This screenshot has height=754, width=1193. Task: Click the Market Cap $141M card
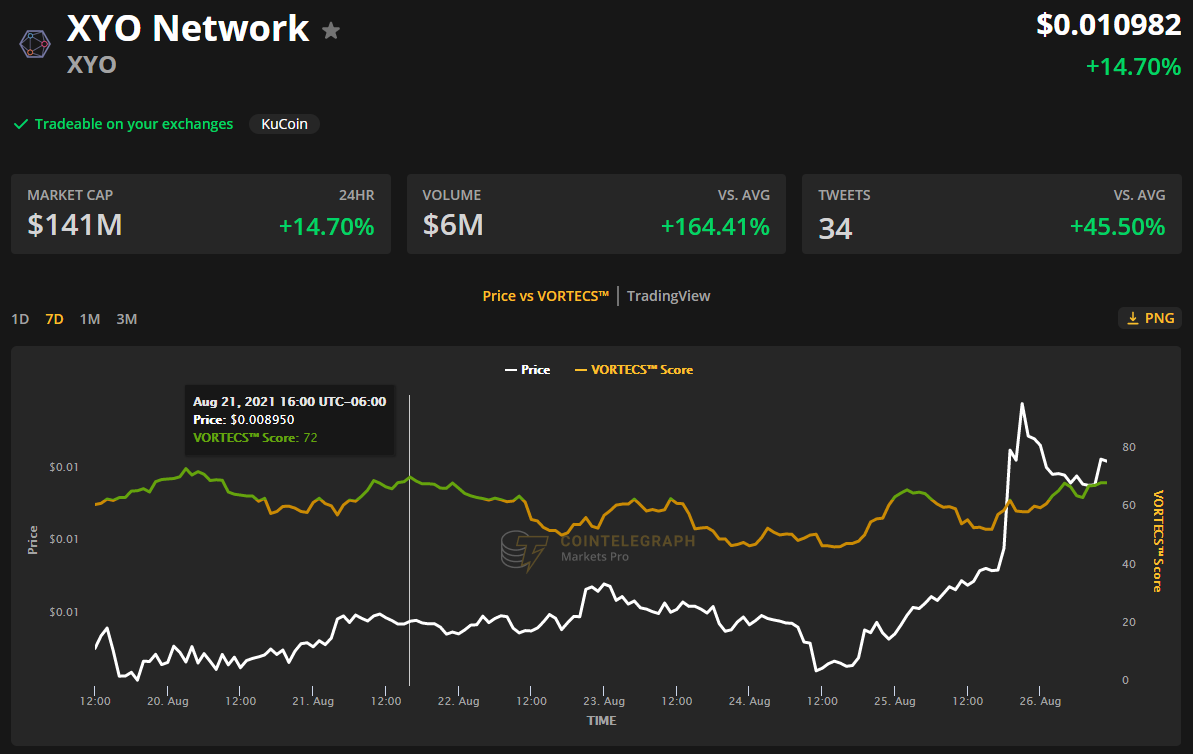pyautogui.click(x=200, y=214)
